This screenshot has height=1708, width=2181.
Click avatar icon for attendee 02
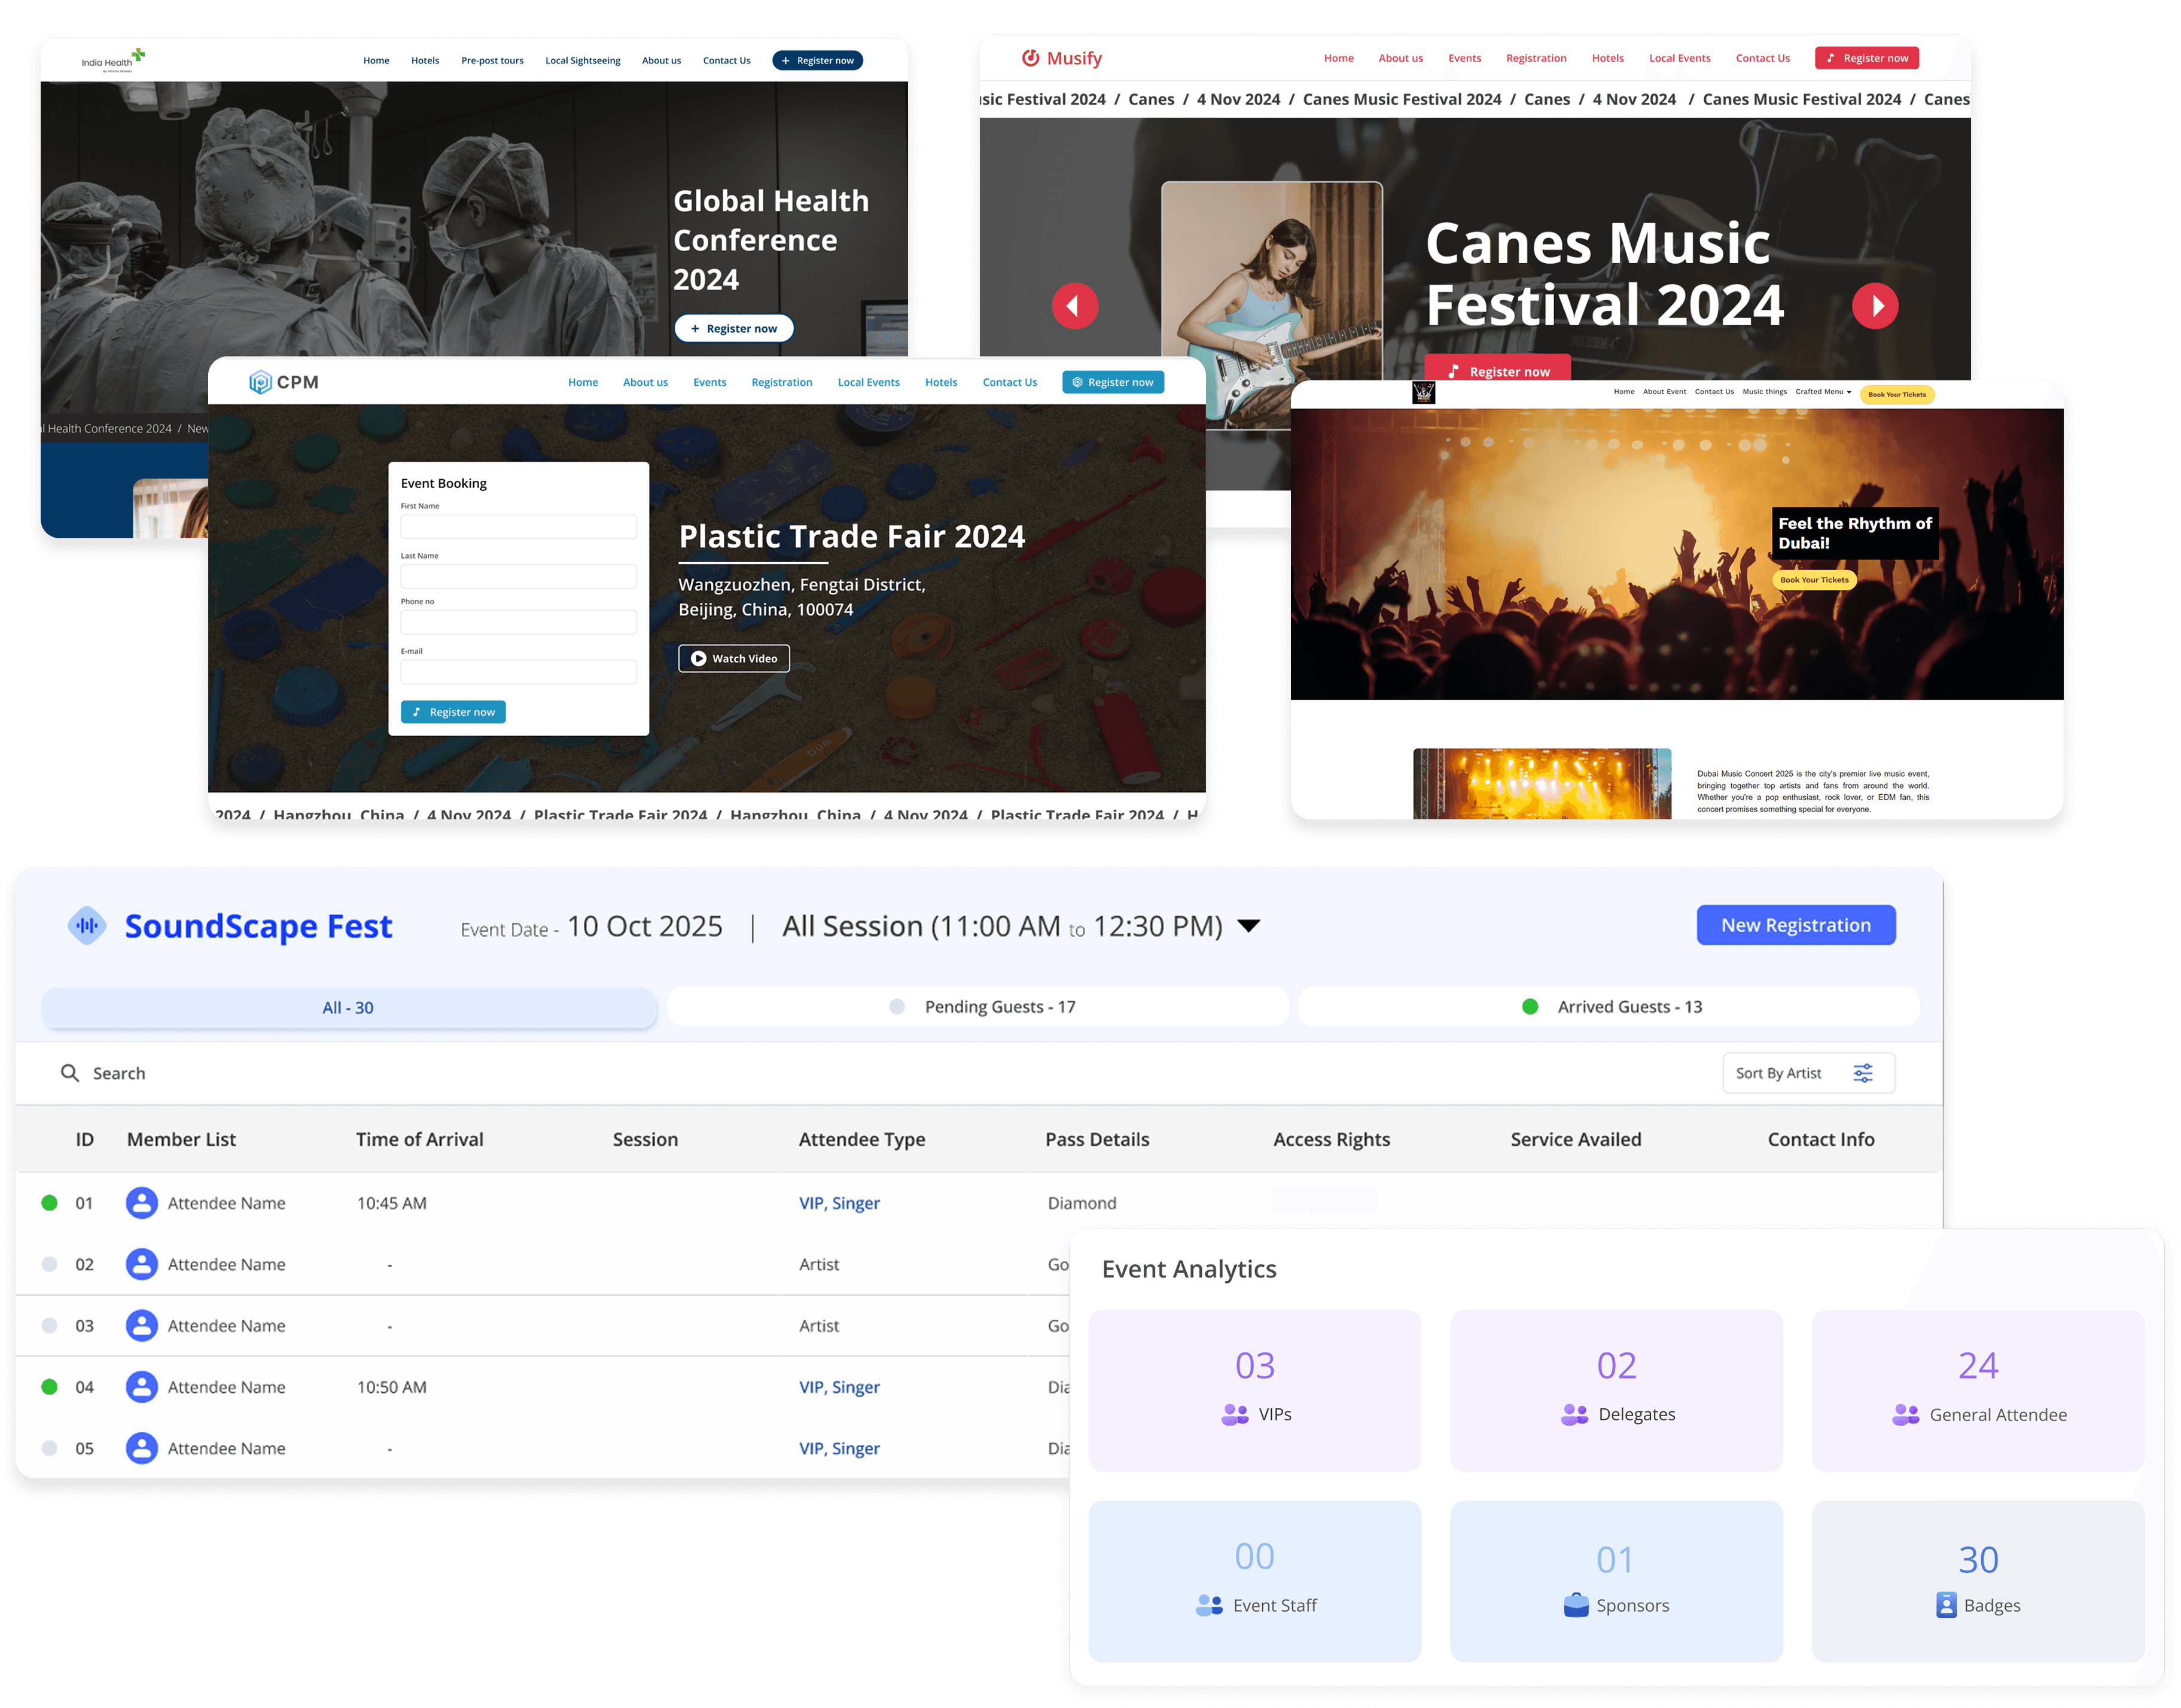point(142,1264)
